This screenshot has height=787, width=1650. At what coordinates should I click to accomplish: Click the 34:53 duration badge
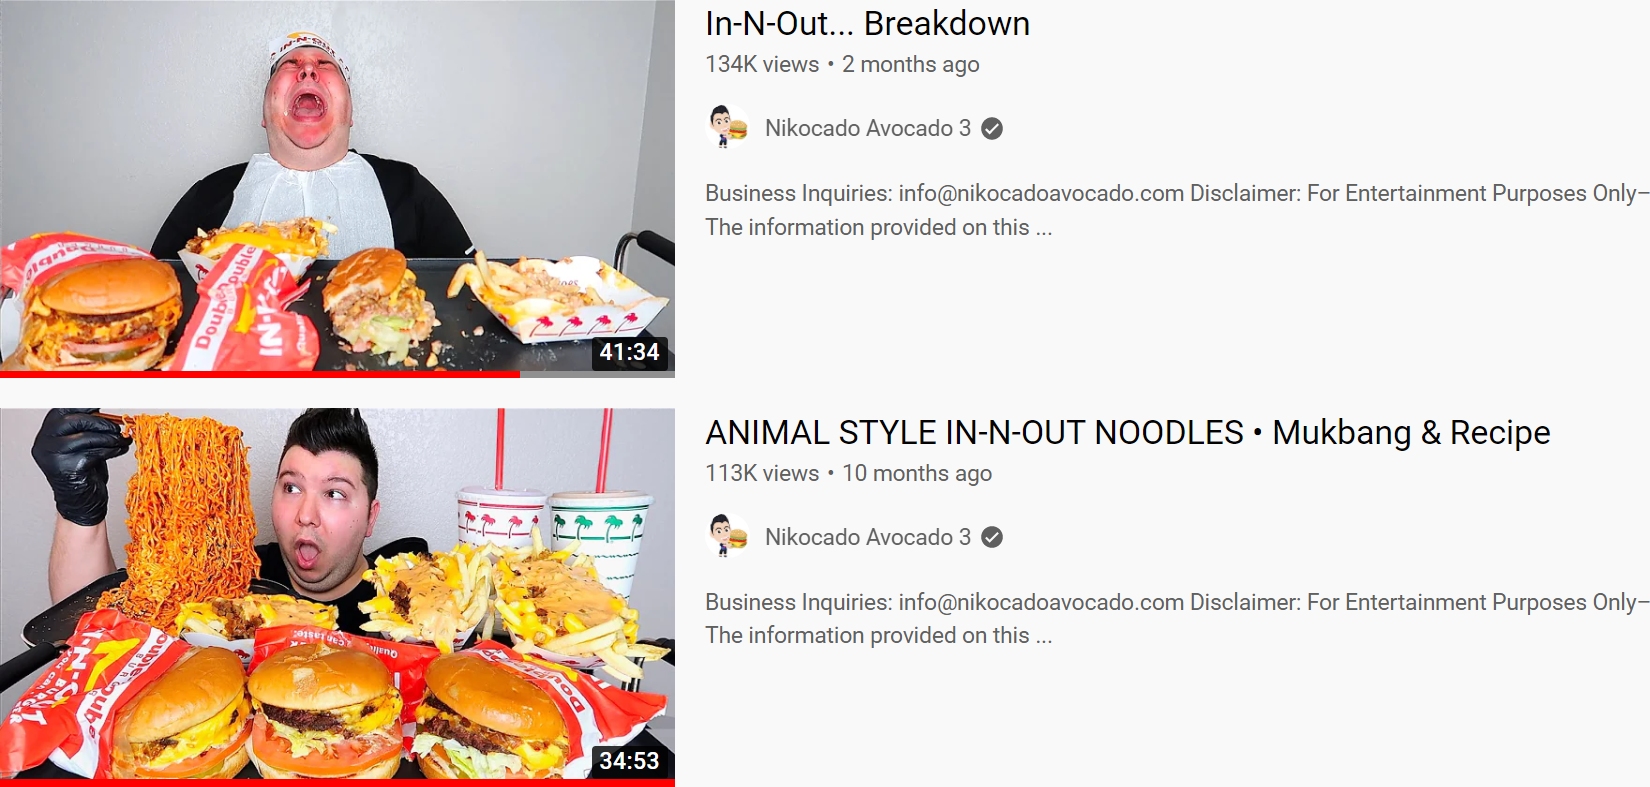[629, 761]
